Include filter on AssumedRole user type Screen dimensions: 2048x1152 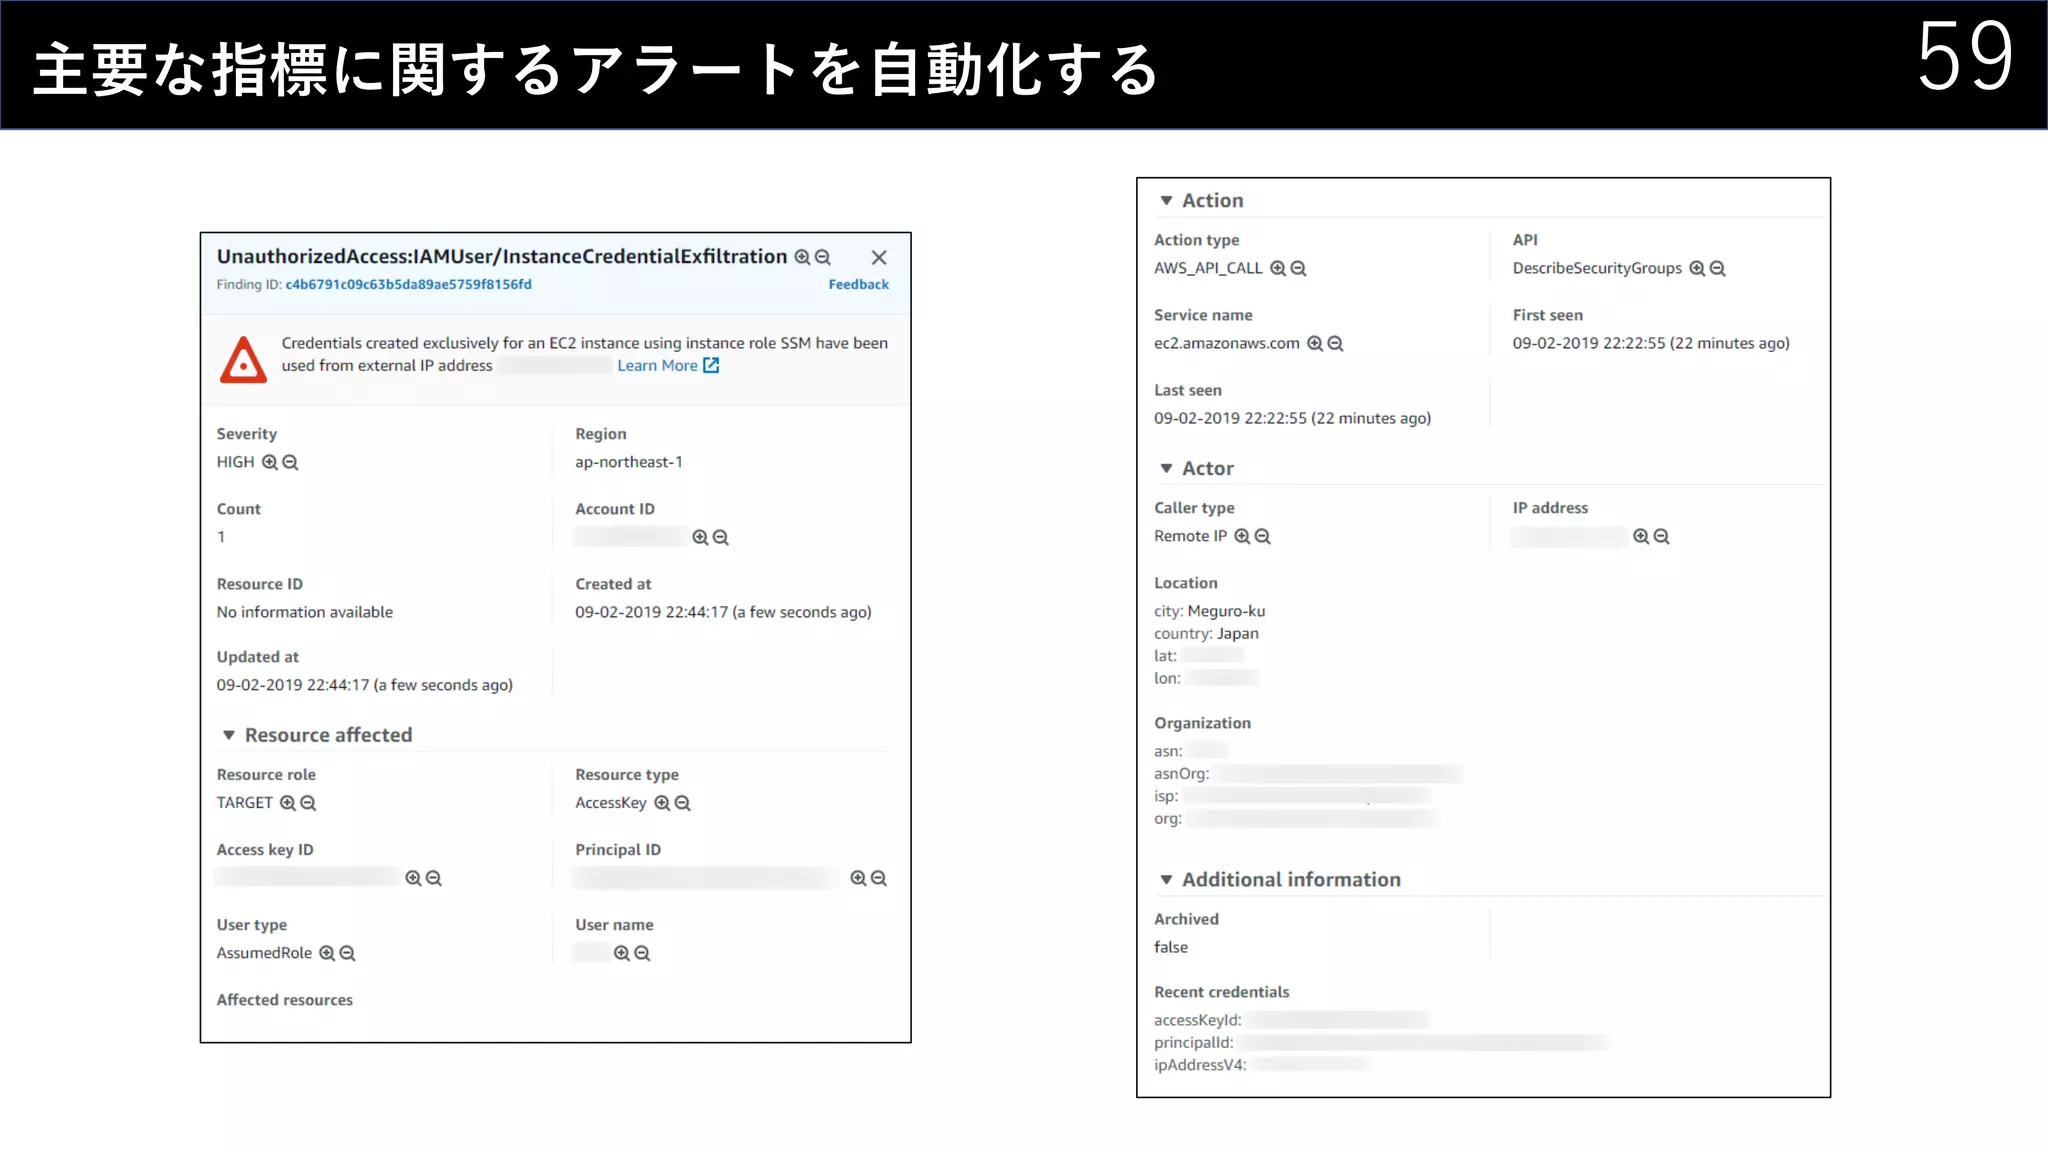327,953
